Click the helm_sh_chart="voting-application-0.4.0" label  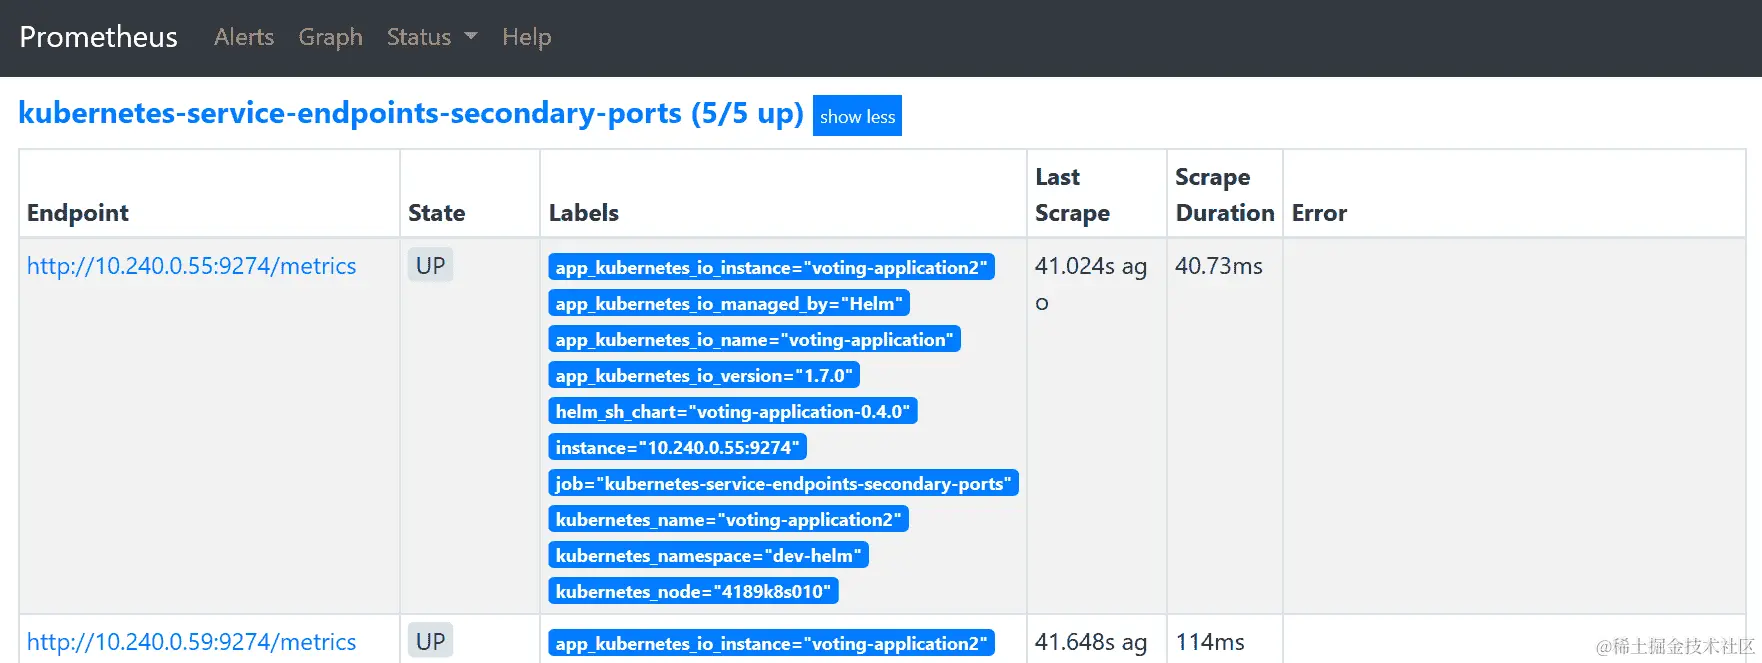click(x=733, y=412)
